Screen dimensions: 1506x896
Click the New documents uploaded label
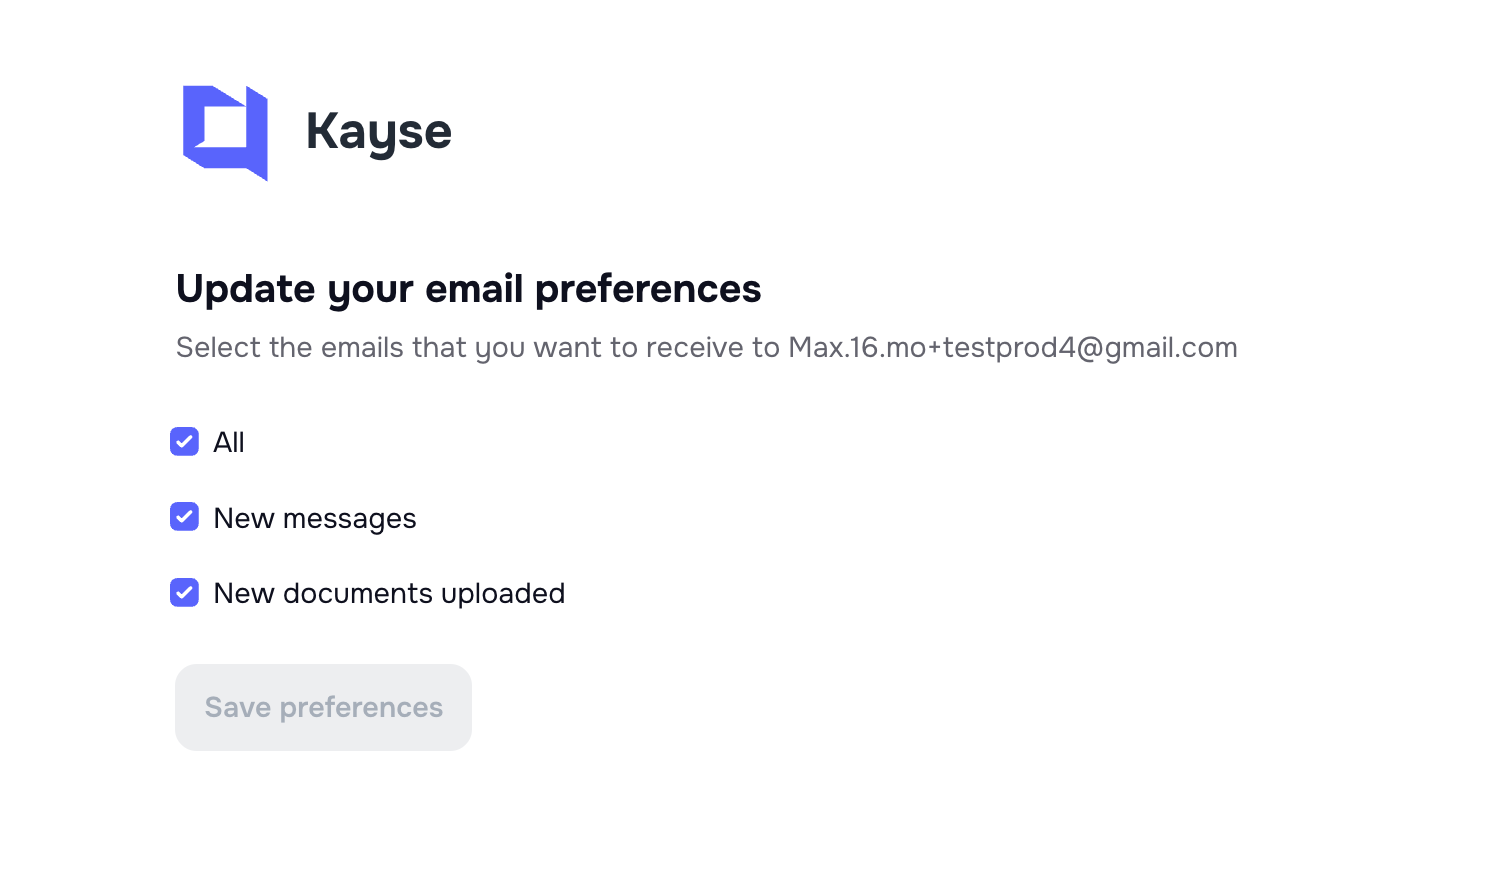[x=388, y=593]
